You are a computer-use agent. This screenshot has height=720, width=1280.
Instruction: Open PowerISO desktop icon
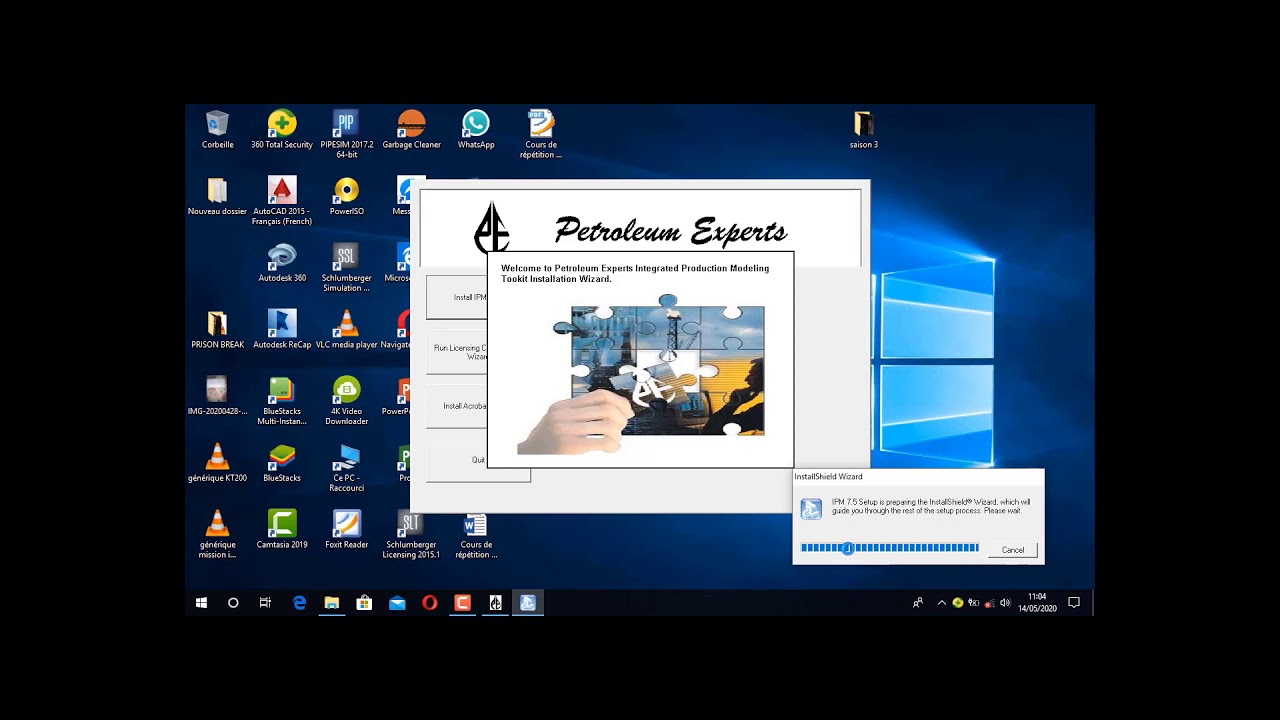click(346, 197)
